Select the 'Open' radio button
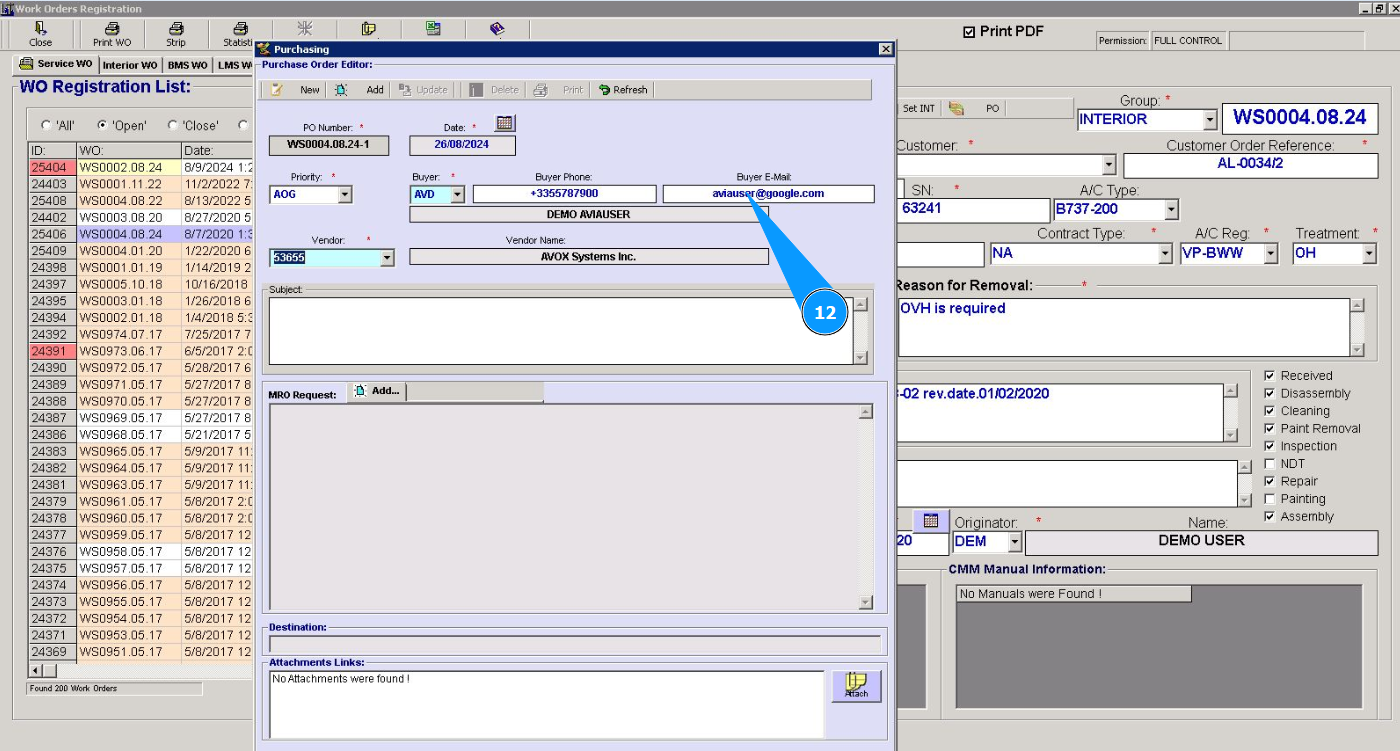 pos(102,126)
